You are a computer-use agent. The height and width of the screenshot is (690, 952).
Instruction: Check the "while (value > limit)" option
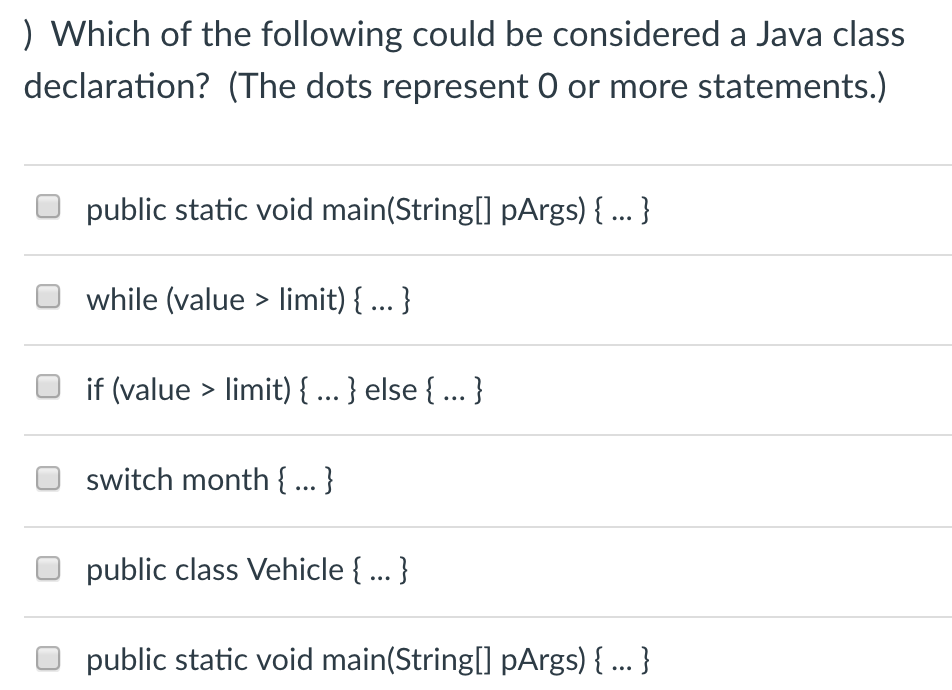pyautogui.click(x=48, y=297)
